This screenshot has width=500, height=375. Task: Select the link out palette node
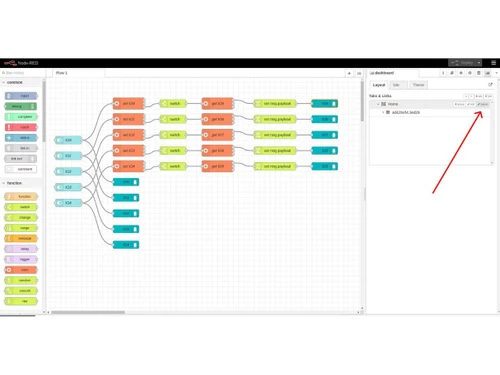[x=21, y=159]
